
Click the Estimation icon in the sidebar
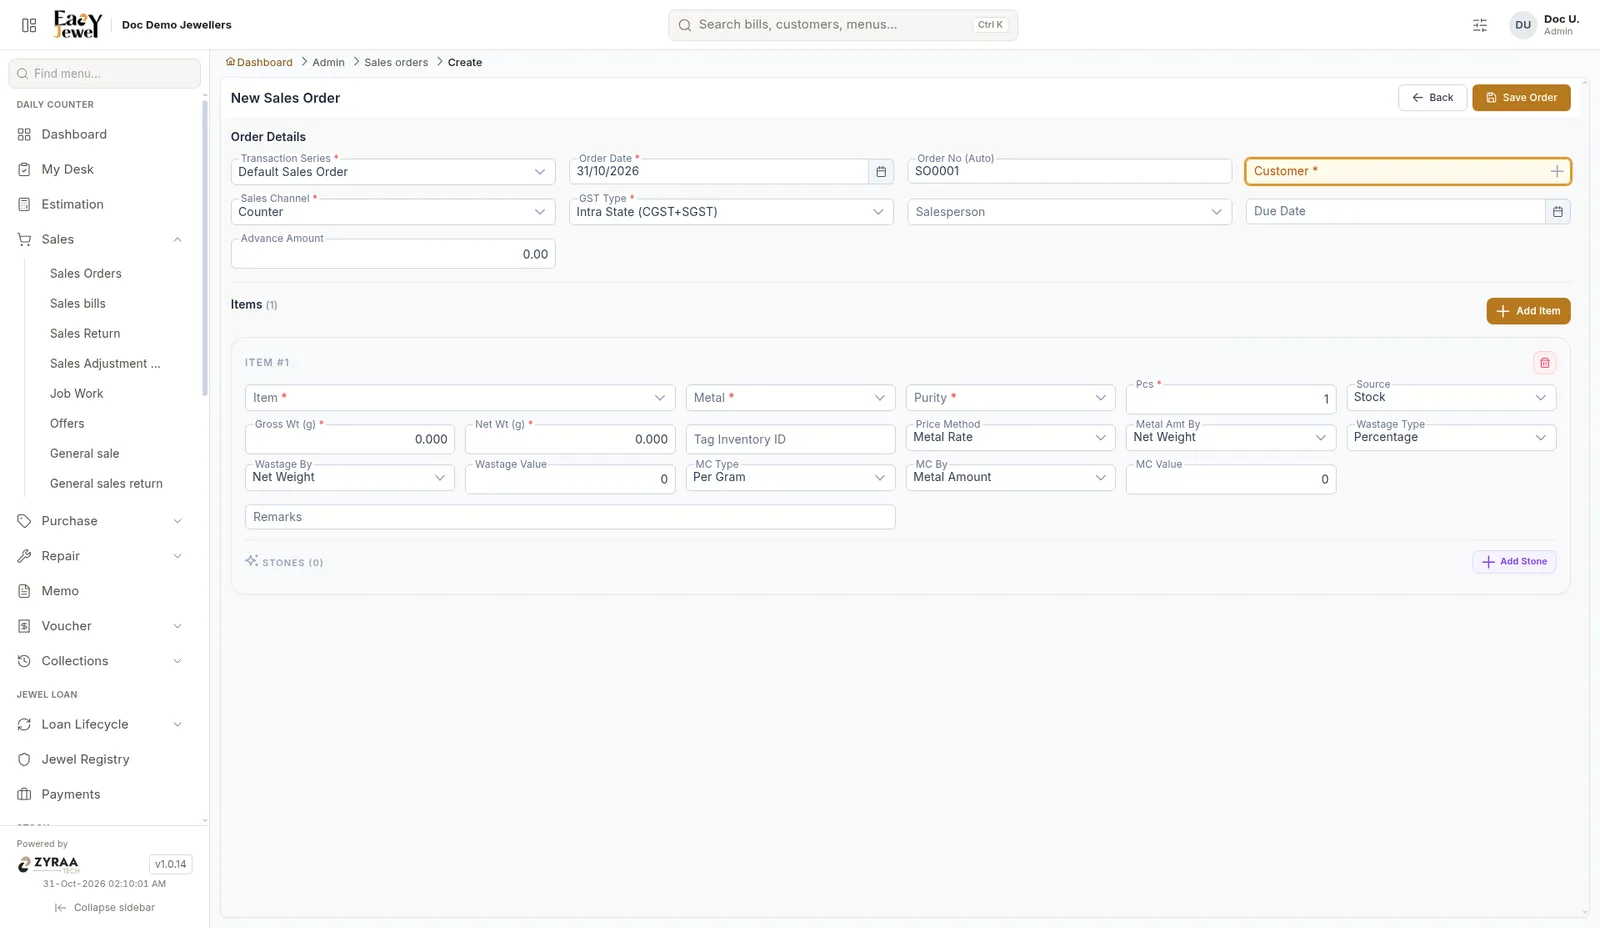24,204
